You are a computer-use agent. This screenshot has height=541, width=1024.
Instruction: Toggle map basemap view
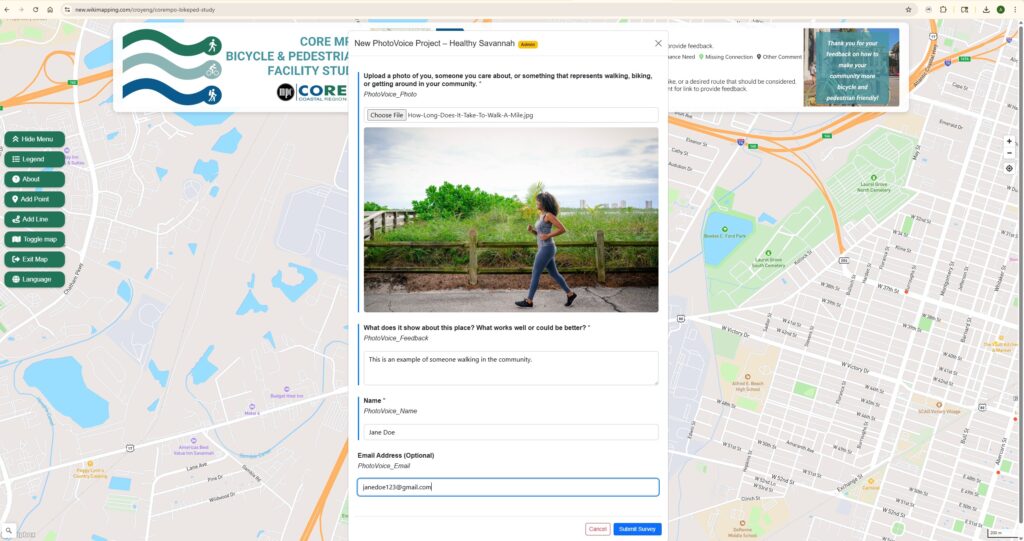34,239
